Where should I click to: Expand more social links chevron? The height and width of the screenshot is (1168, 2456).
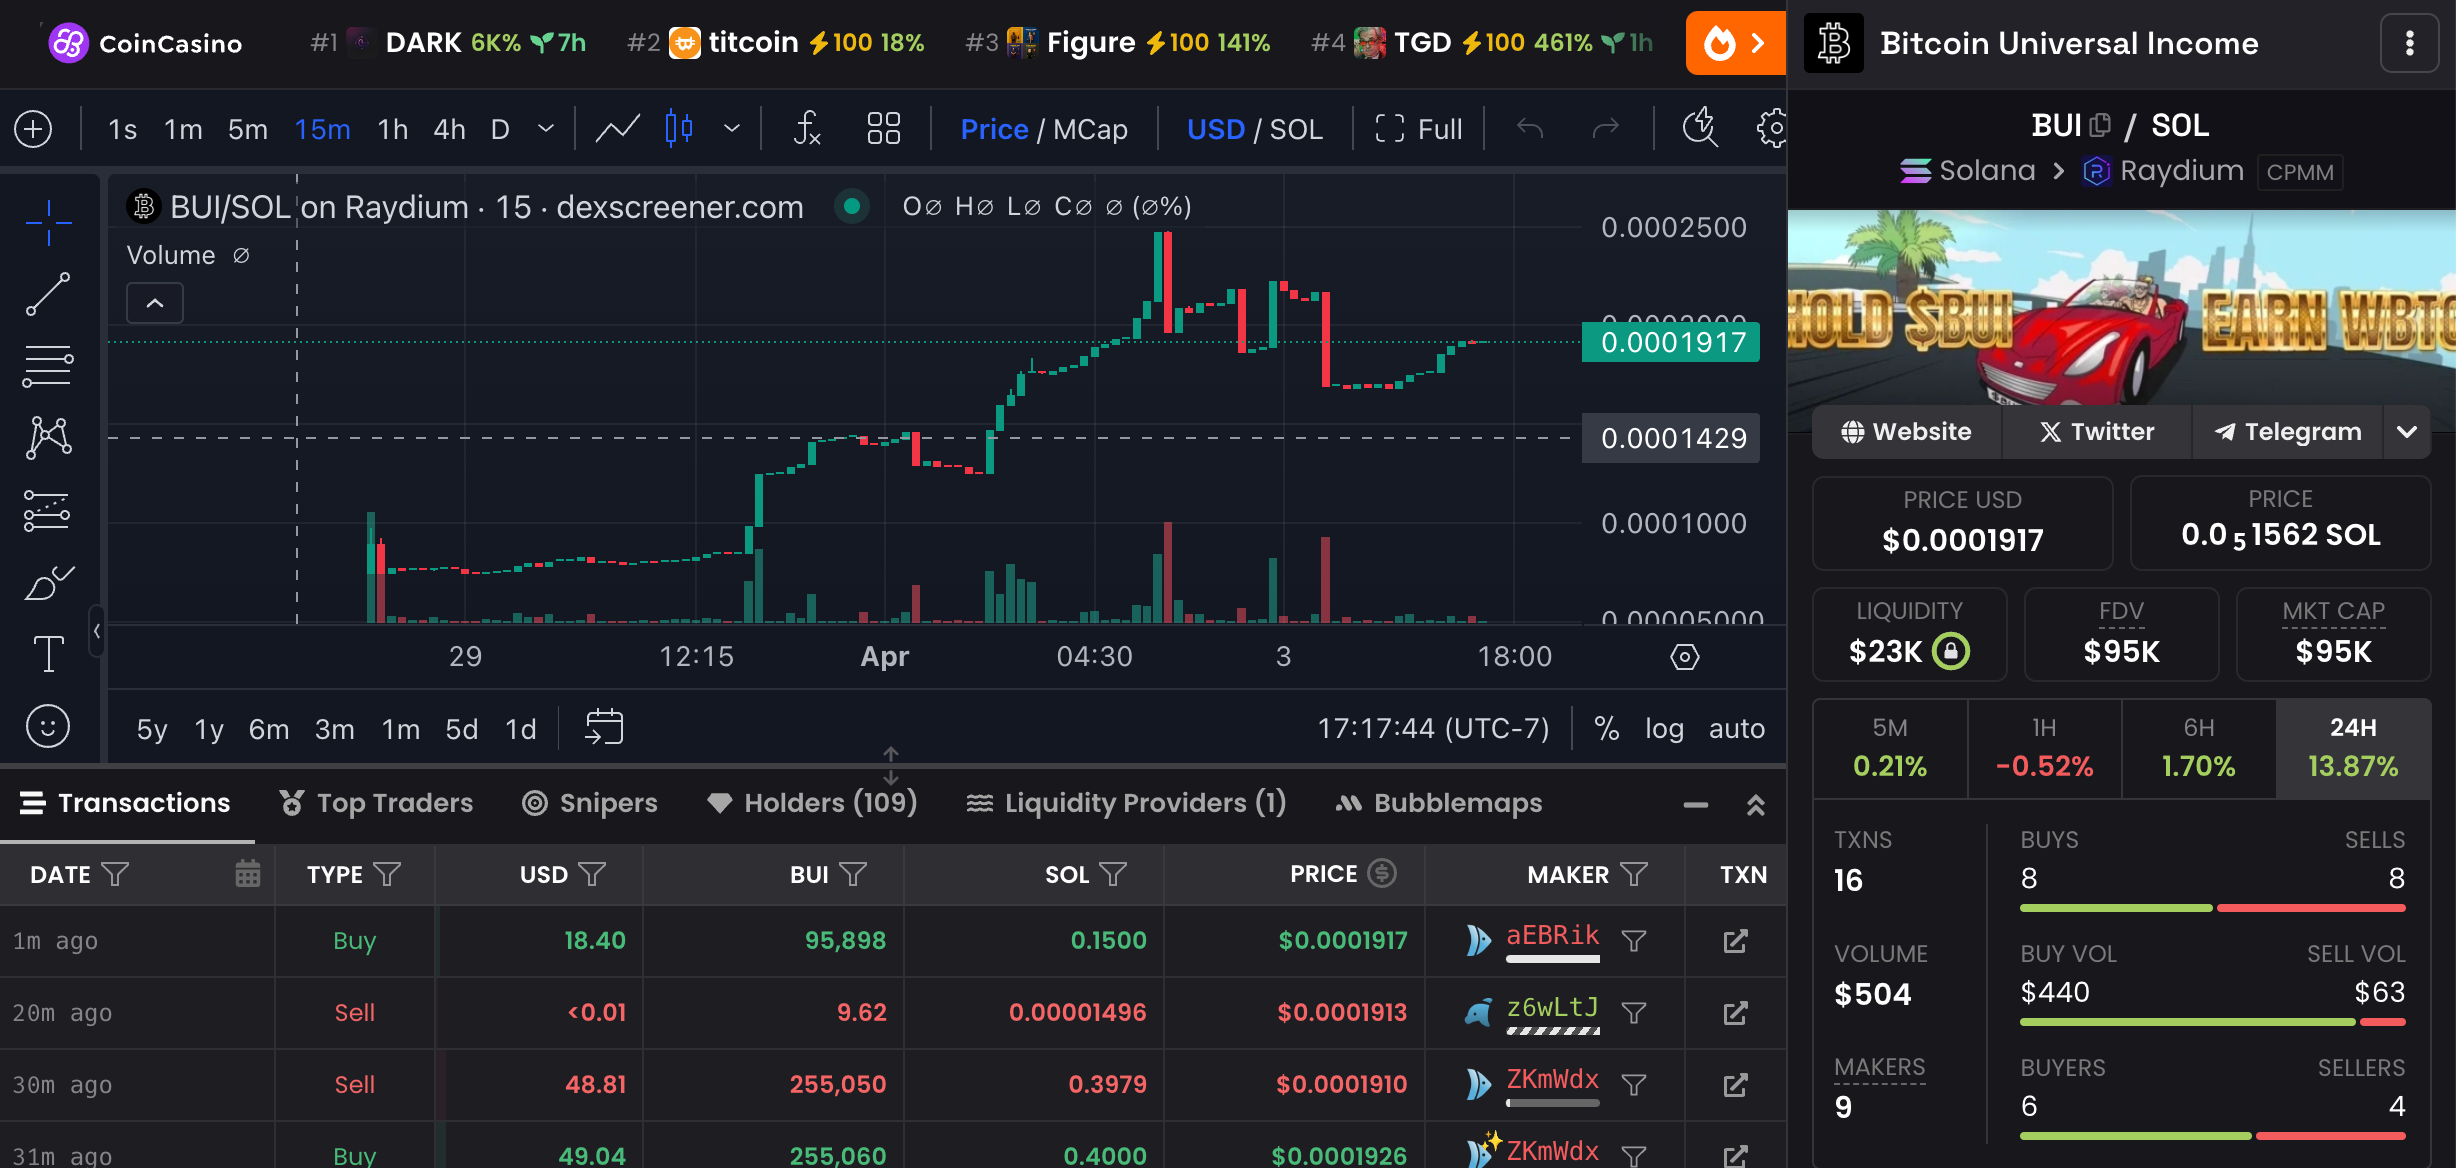point(2407,432)
